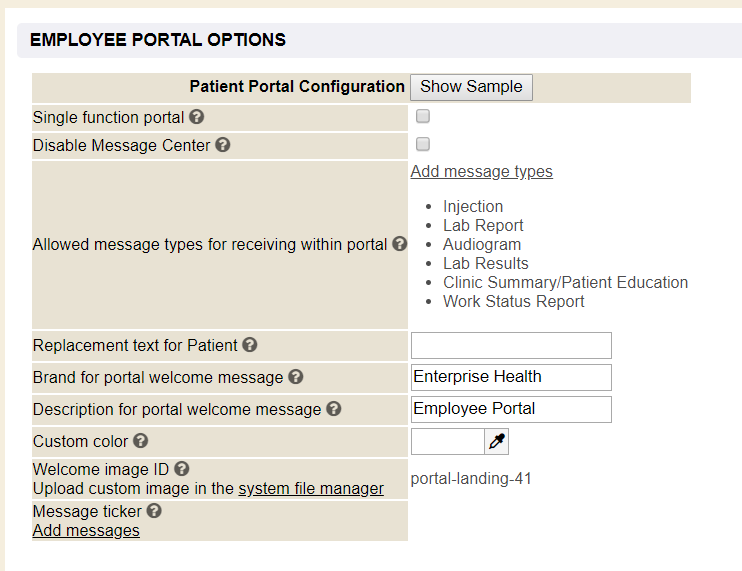This screenshot has width=742, height=571.
Task: Open help for Allowed message types
Action: 399,244
